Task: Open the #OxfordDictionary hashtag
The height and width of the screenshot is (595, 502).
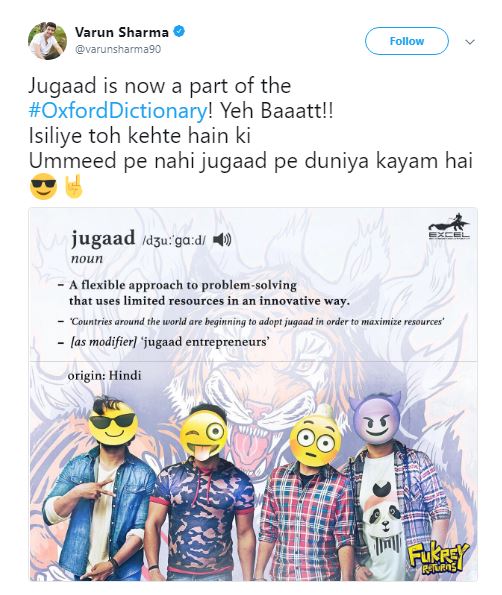Action: (x=118, y=111)
